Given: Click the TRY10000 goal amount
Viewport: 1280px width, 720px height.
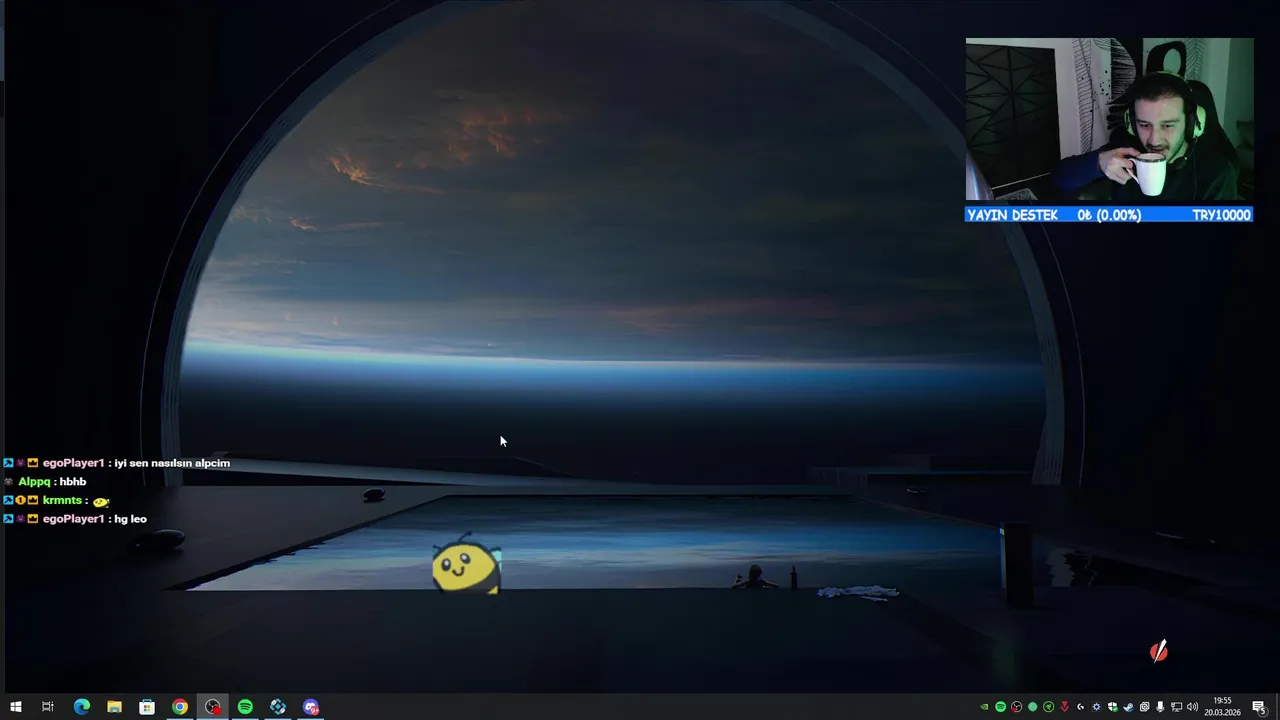Looking at the screenshot, I should (x=1221, y=214).
